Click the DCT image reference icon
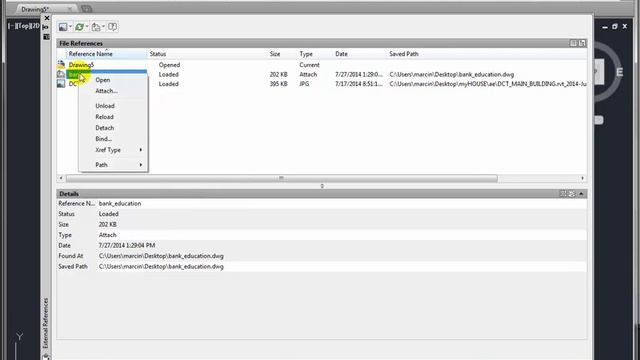The image size is (640, 360). [x=61, y=84]
